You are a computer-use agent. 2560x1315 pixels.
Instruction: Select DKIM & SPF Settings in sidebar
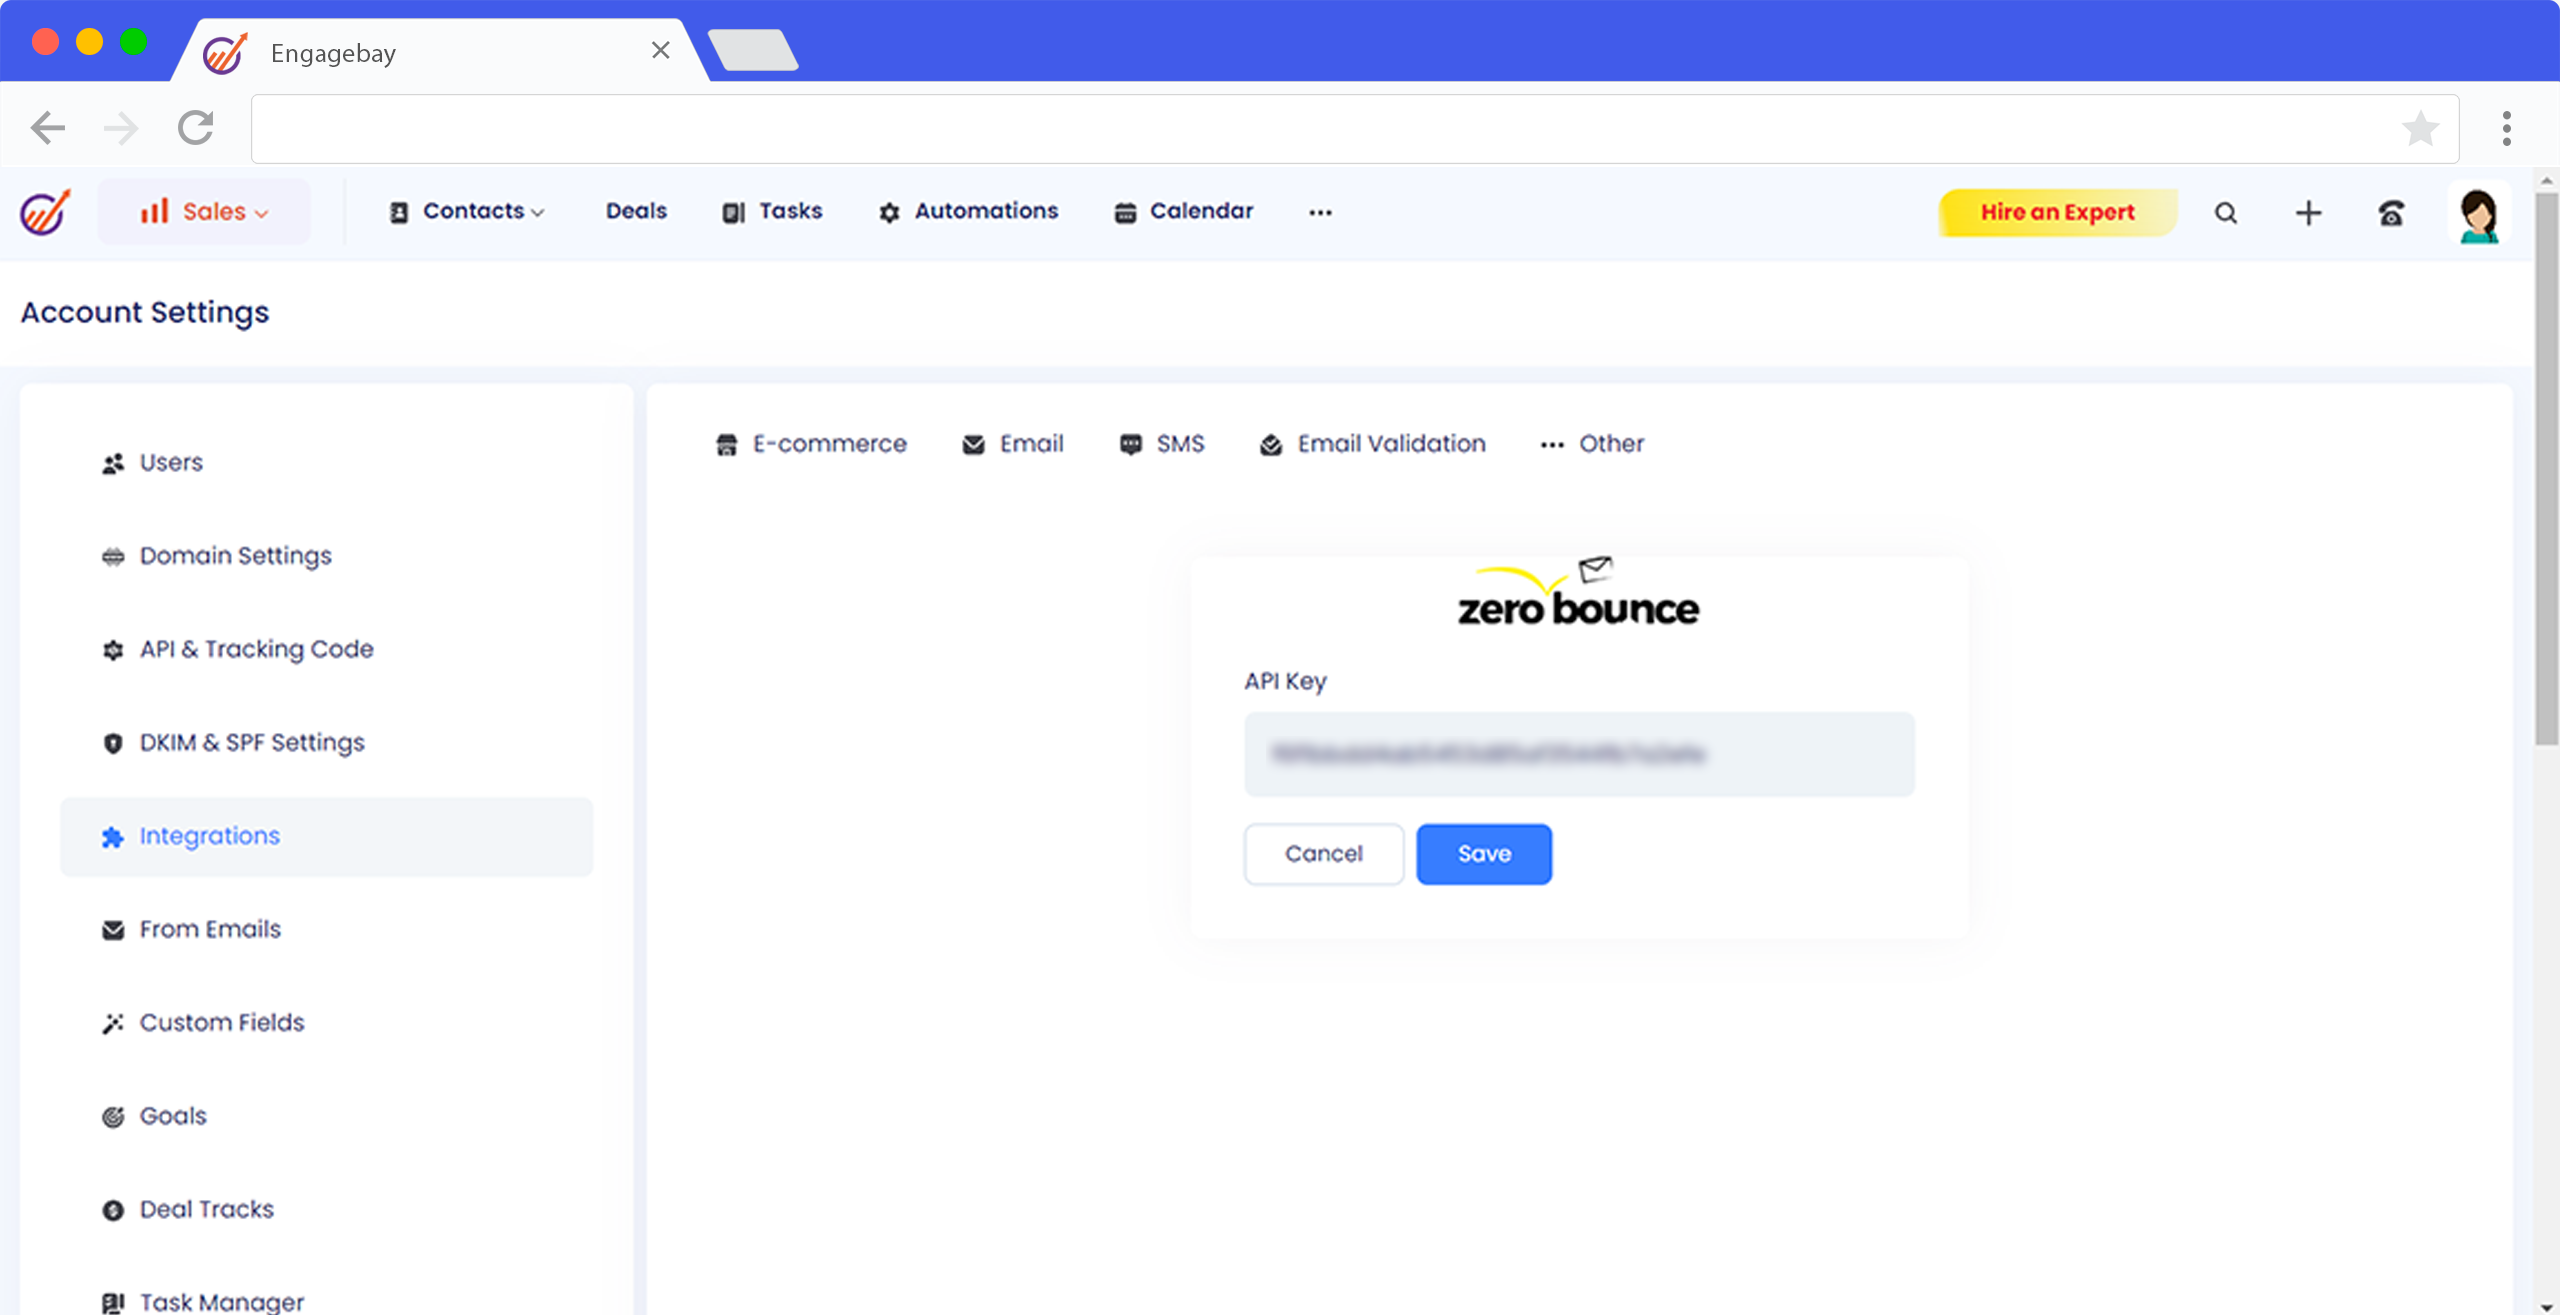tap(251, 743)
